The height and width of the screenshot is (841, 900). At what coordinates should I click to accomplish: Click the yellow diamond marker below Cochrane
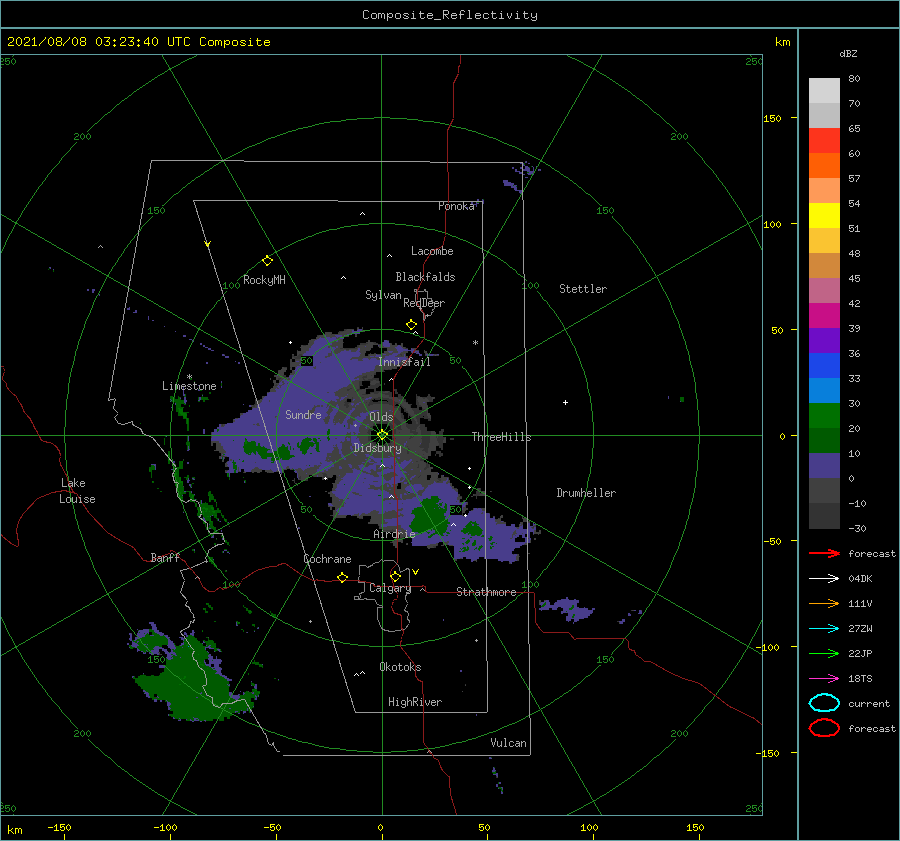click(x=343, y=577)
